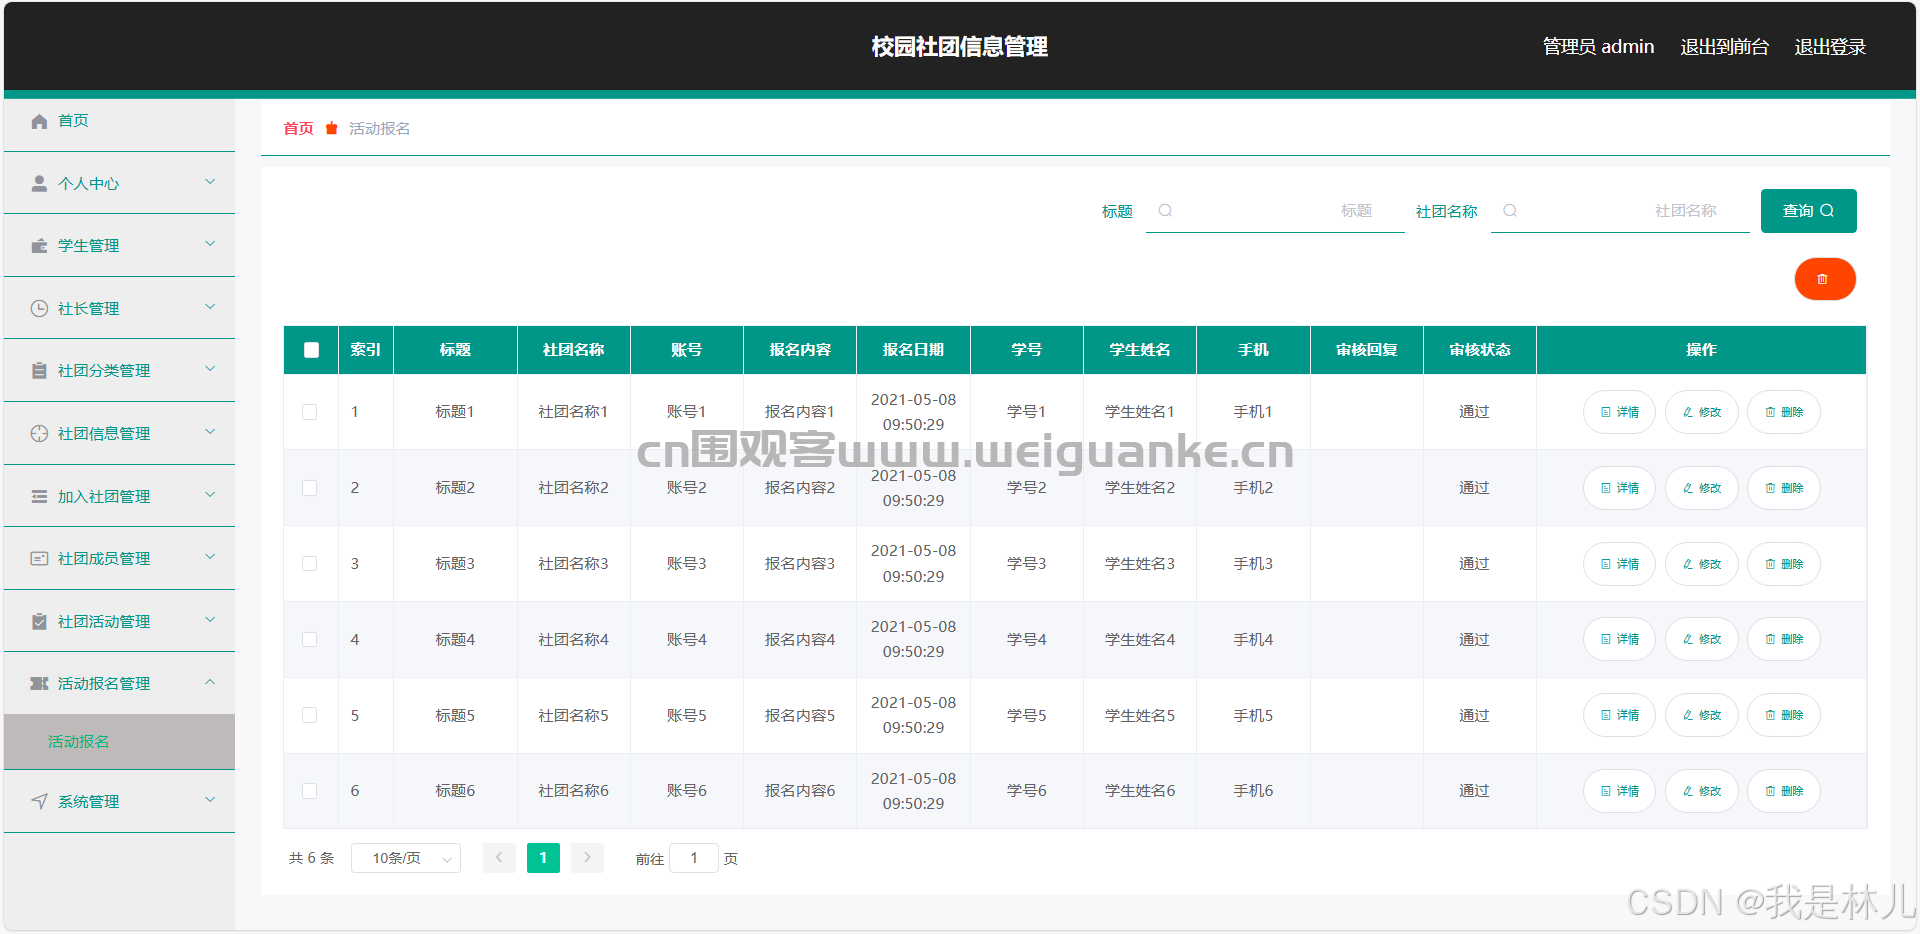Click 管理员 admin in header
The image size is (1920, 934).
[1598, 47]
